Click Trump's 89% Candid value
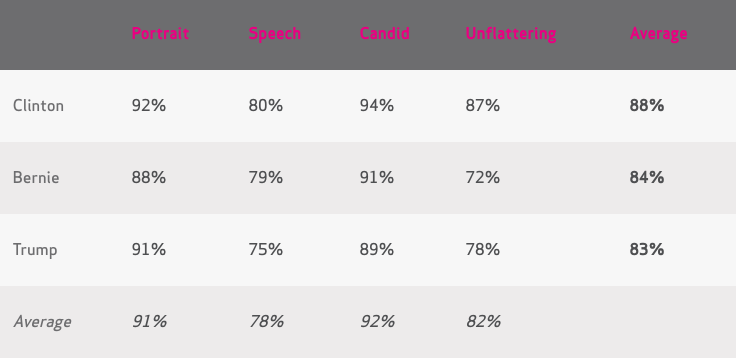Screen dimensions: 737x360 [x=376, y=250]
